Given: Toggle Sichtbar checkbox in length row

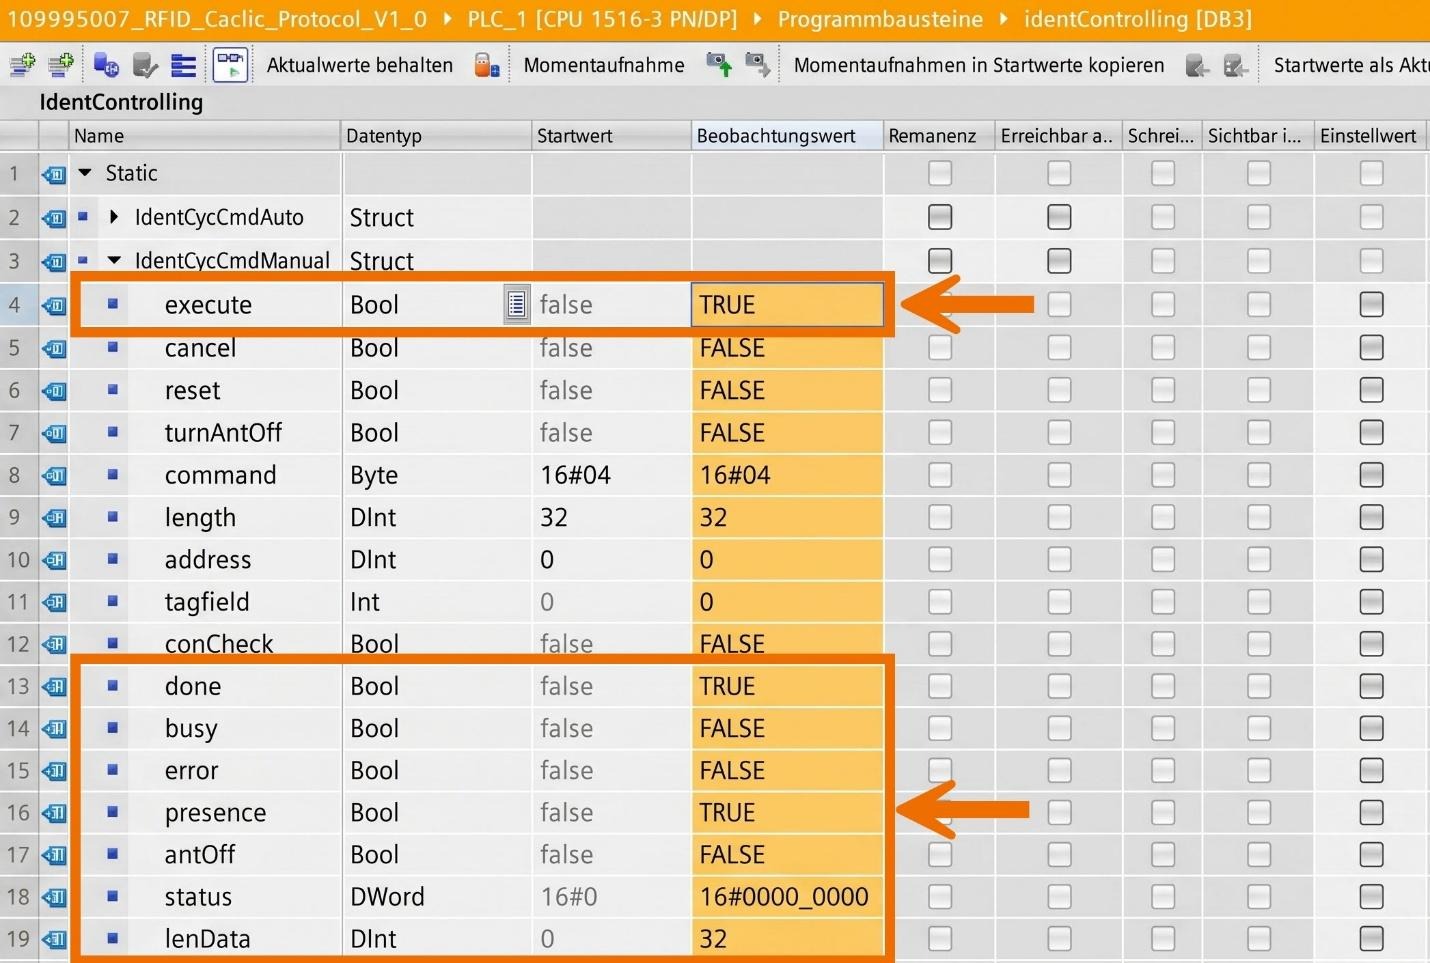Looking at the screenshot, I should pos(1258,517).
